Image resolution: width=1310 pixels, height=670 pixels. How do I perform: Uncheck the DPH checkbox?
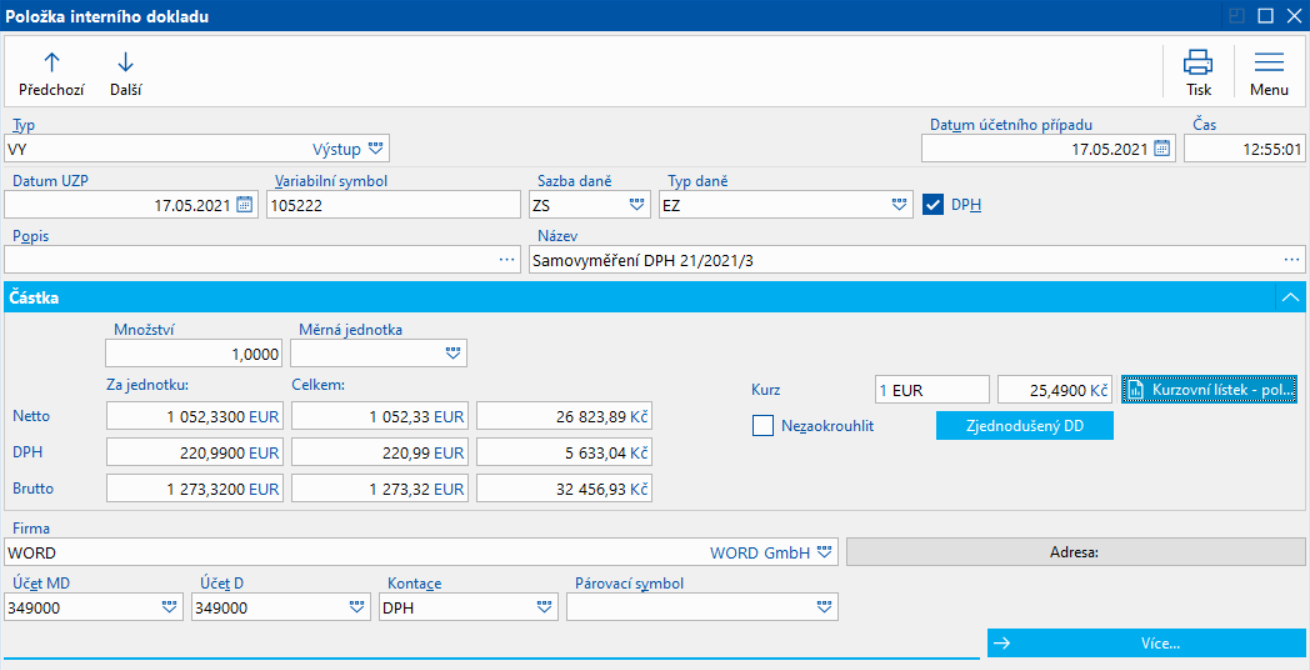tap(933, 205)
